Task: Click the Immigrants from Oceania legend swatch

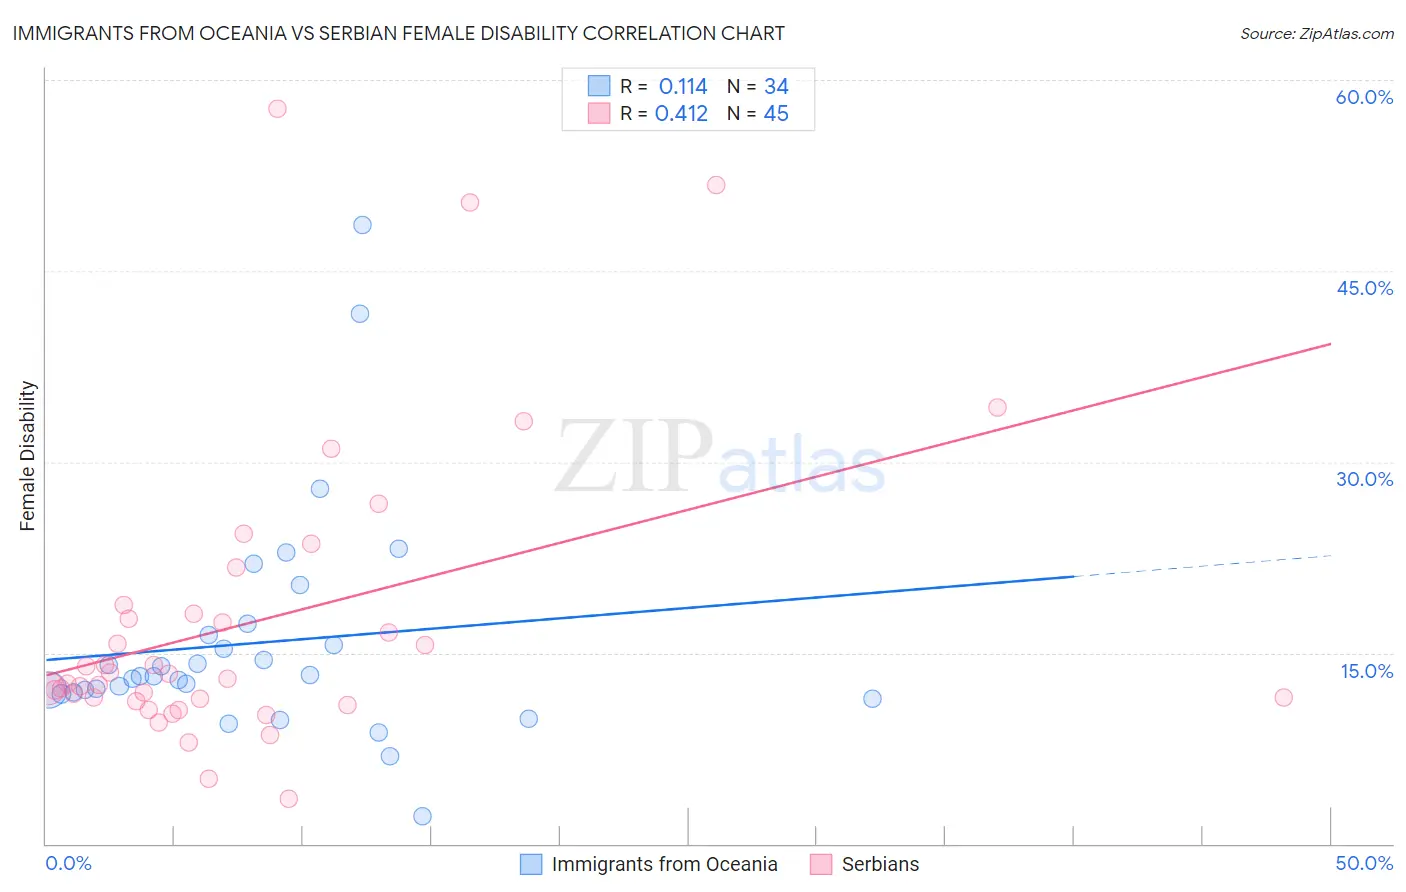Action: (x=531, y=864)
